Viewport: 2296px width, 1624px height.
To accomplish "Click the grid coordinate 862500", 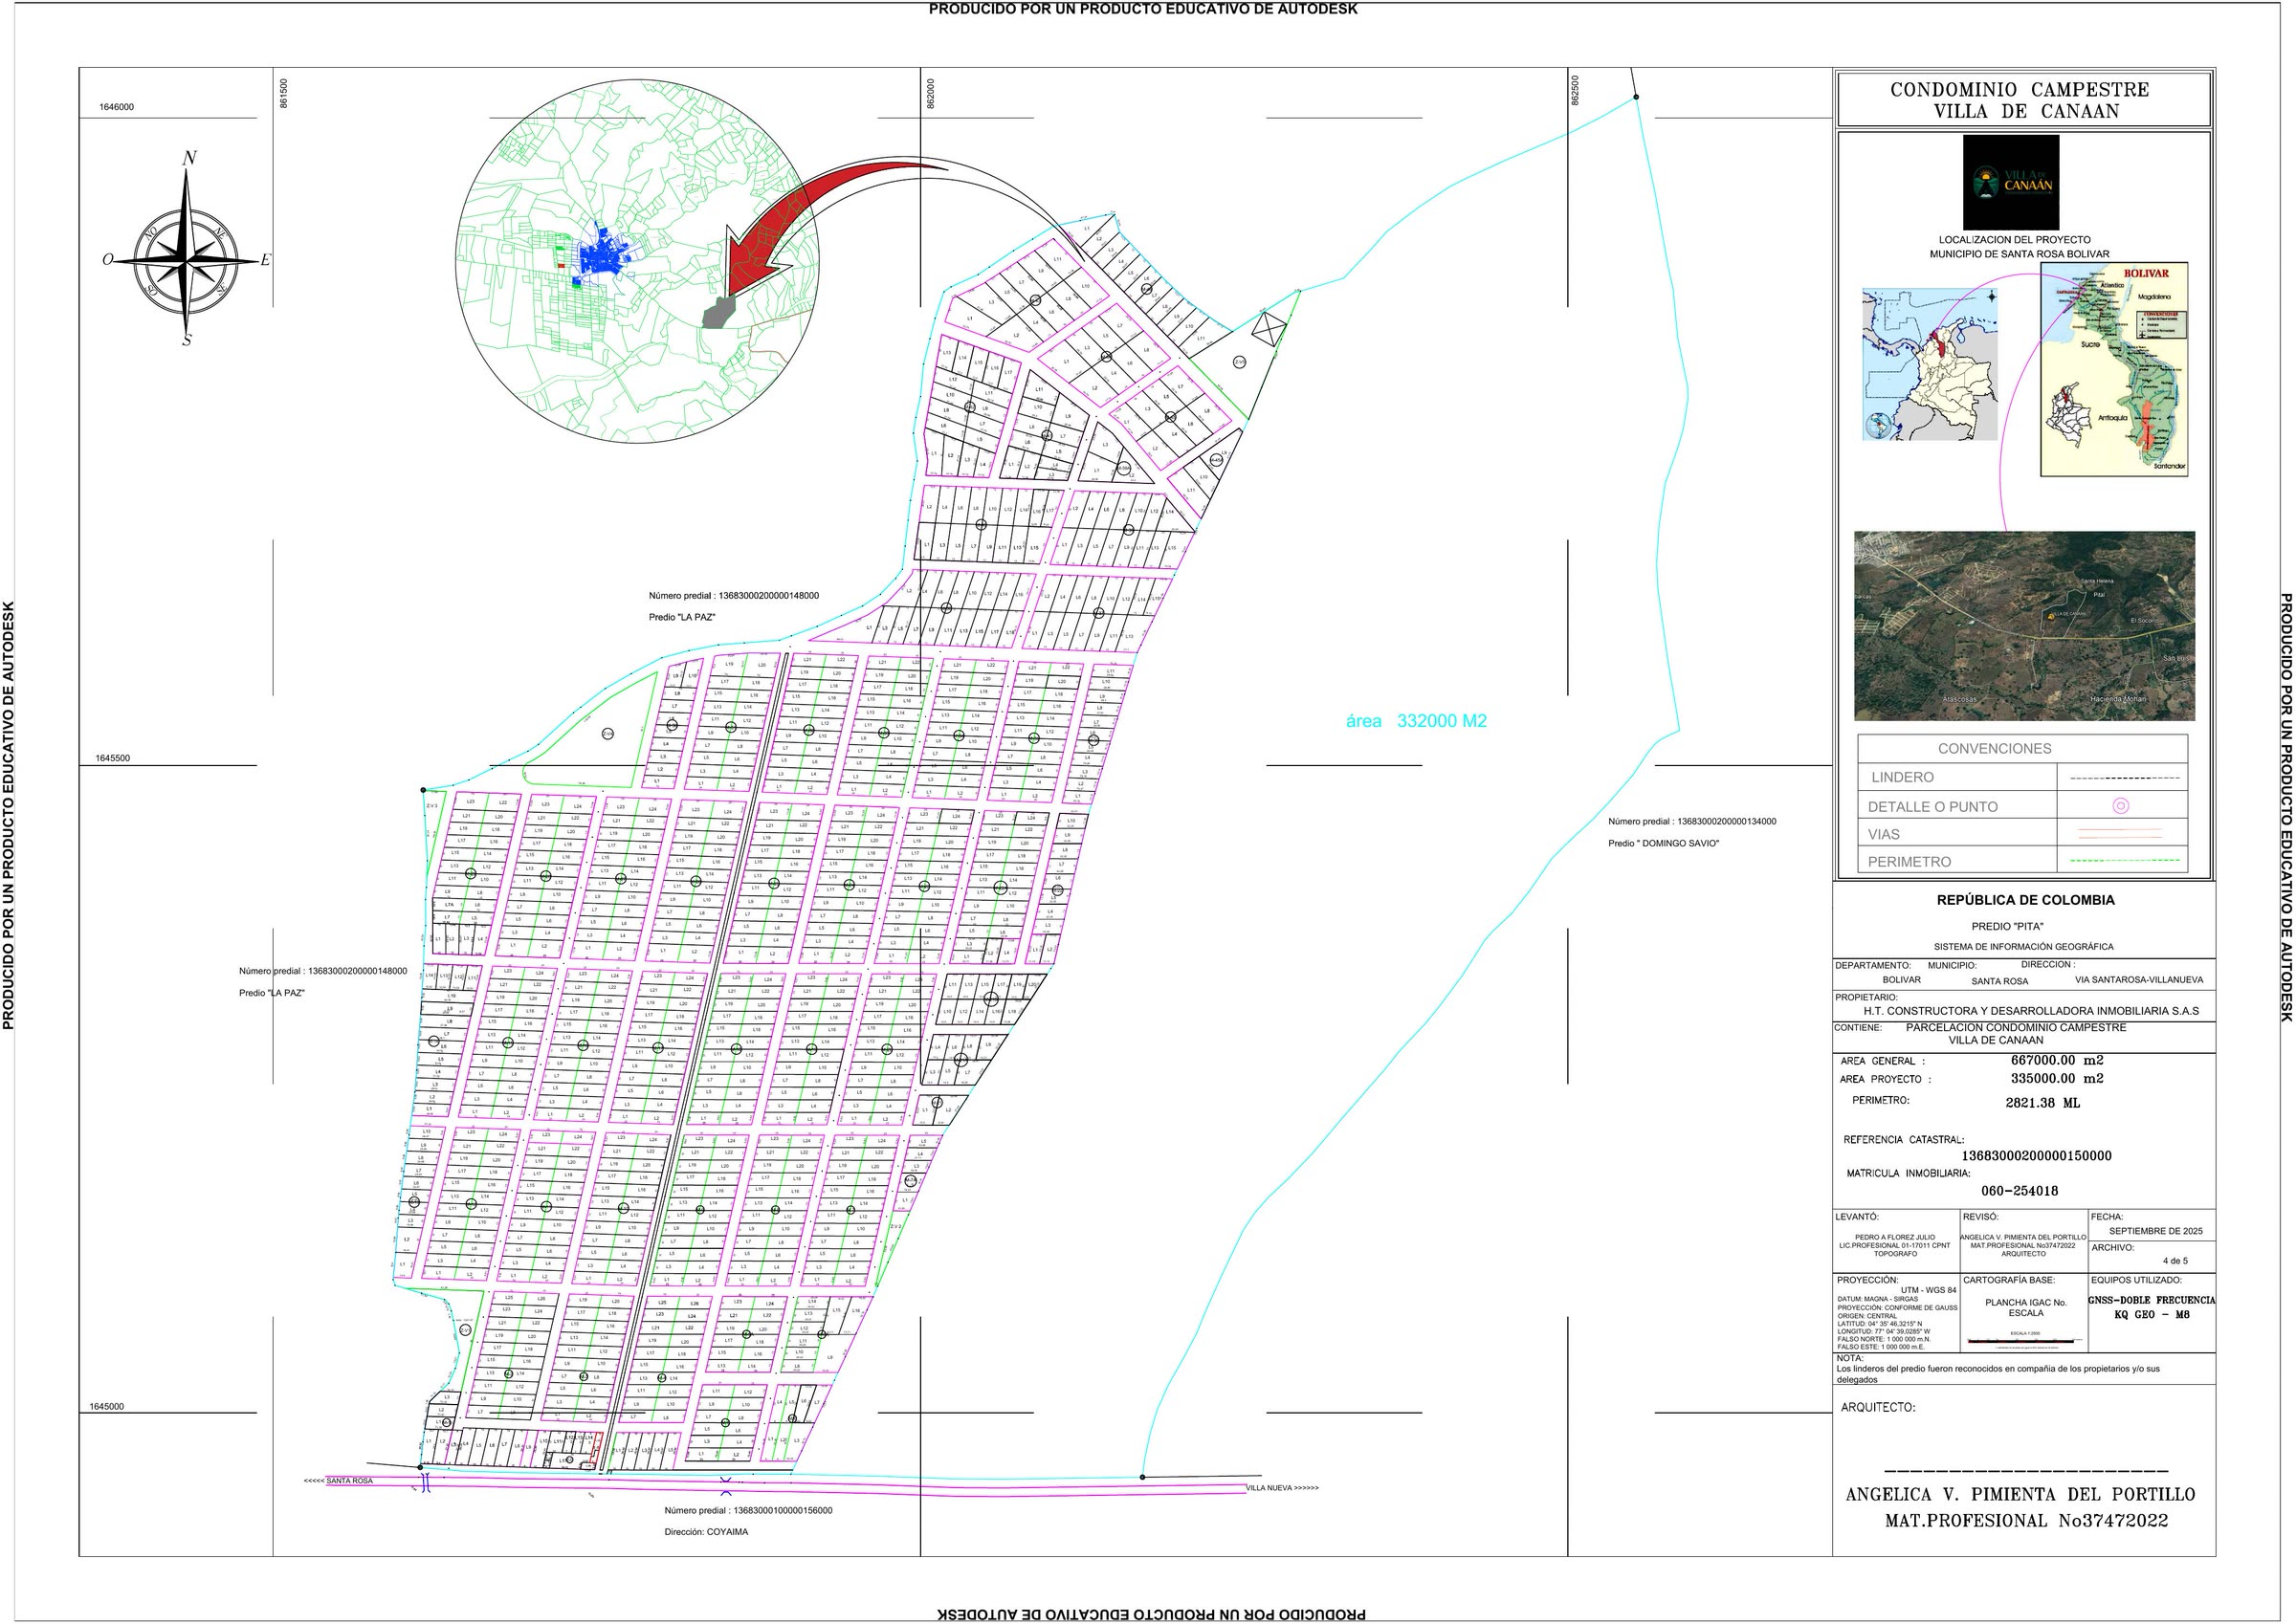I will click(1575, 90).
